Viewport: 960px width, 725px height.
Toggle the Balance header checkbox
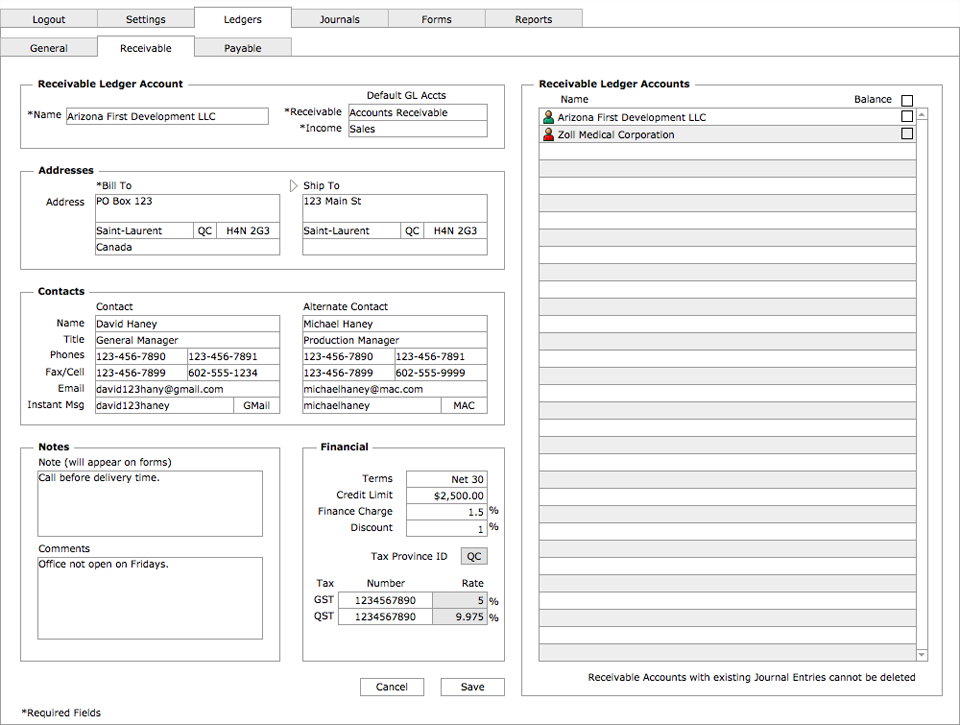pos(907,100)
